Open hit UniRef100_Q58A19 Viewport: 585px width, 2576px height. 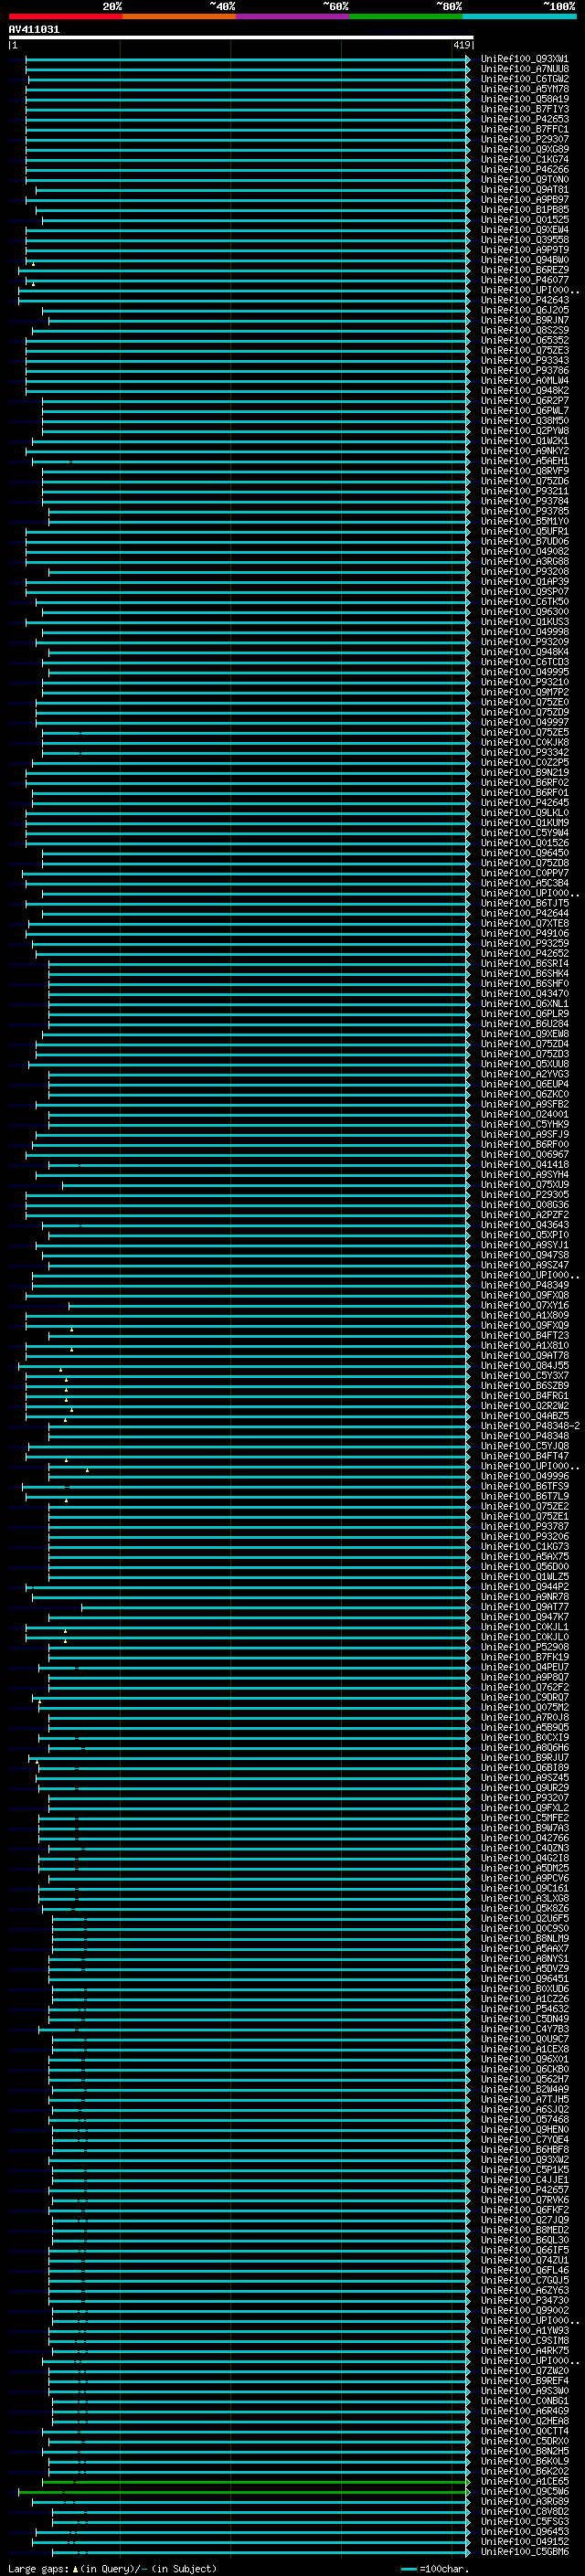point(525,99)
